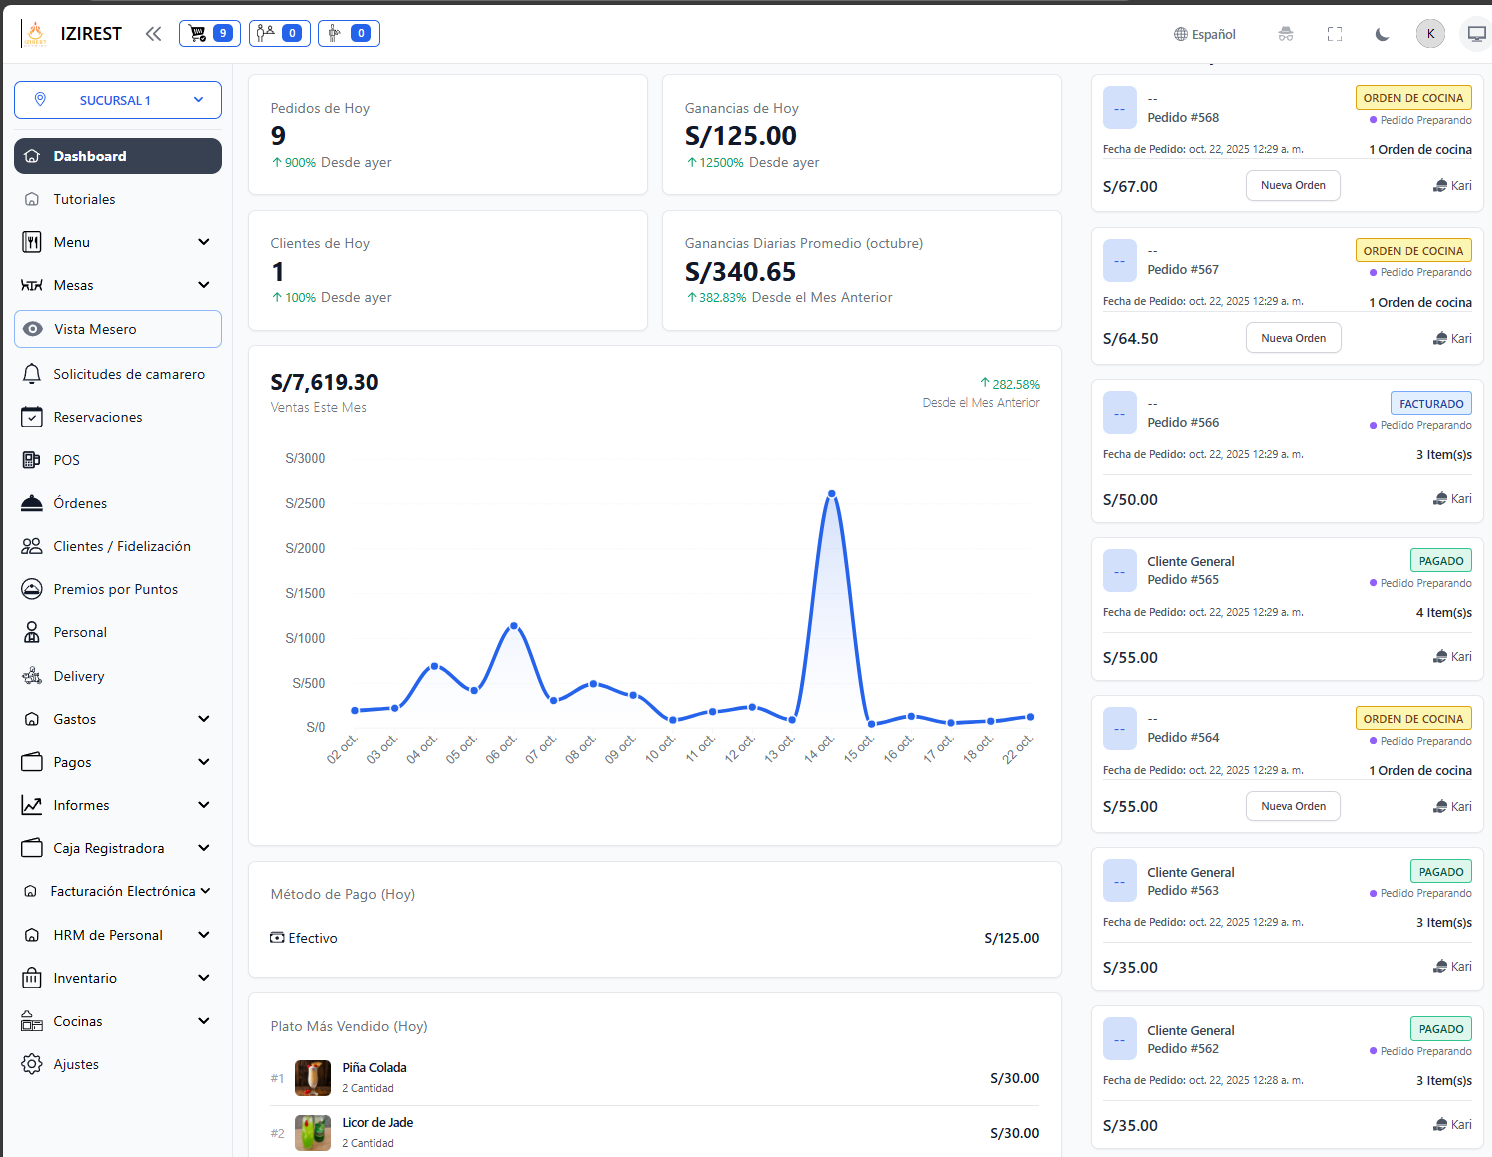The width and height of the screenshot is (1492, 1157).
Task: Open the SUCURSAL 1 branch dropdown
Action: pos(118,100)
